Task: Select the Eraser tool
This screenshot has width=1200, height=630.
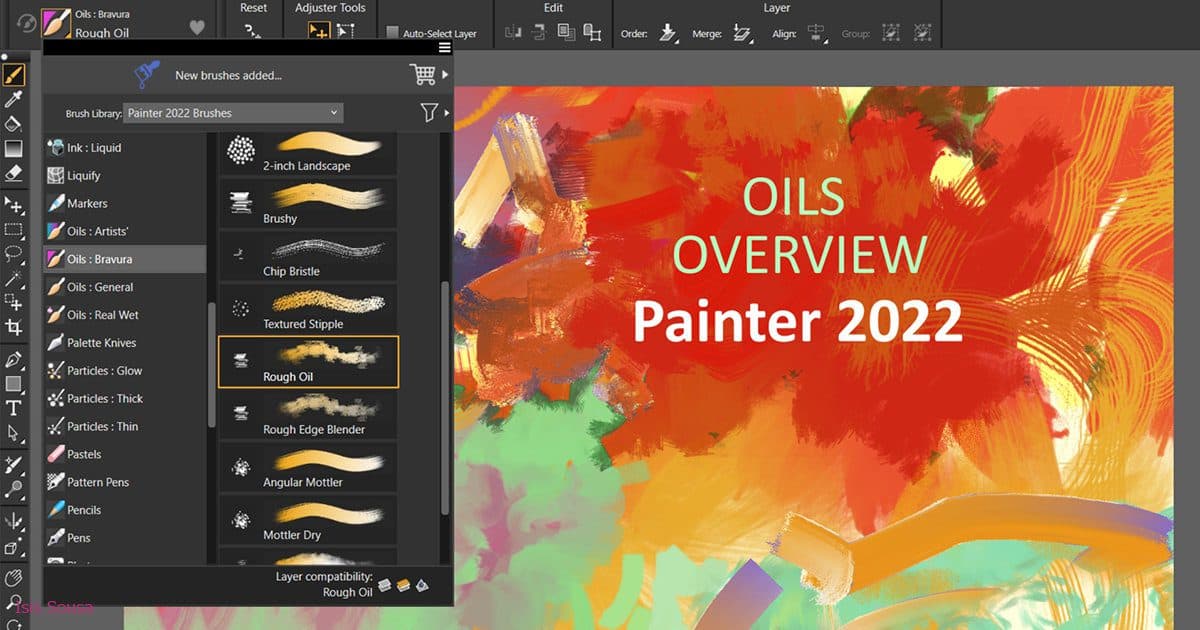Action: coord(14,171)
